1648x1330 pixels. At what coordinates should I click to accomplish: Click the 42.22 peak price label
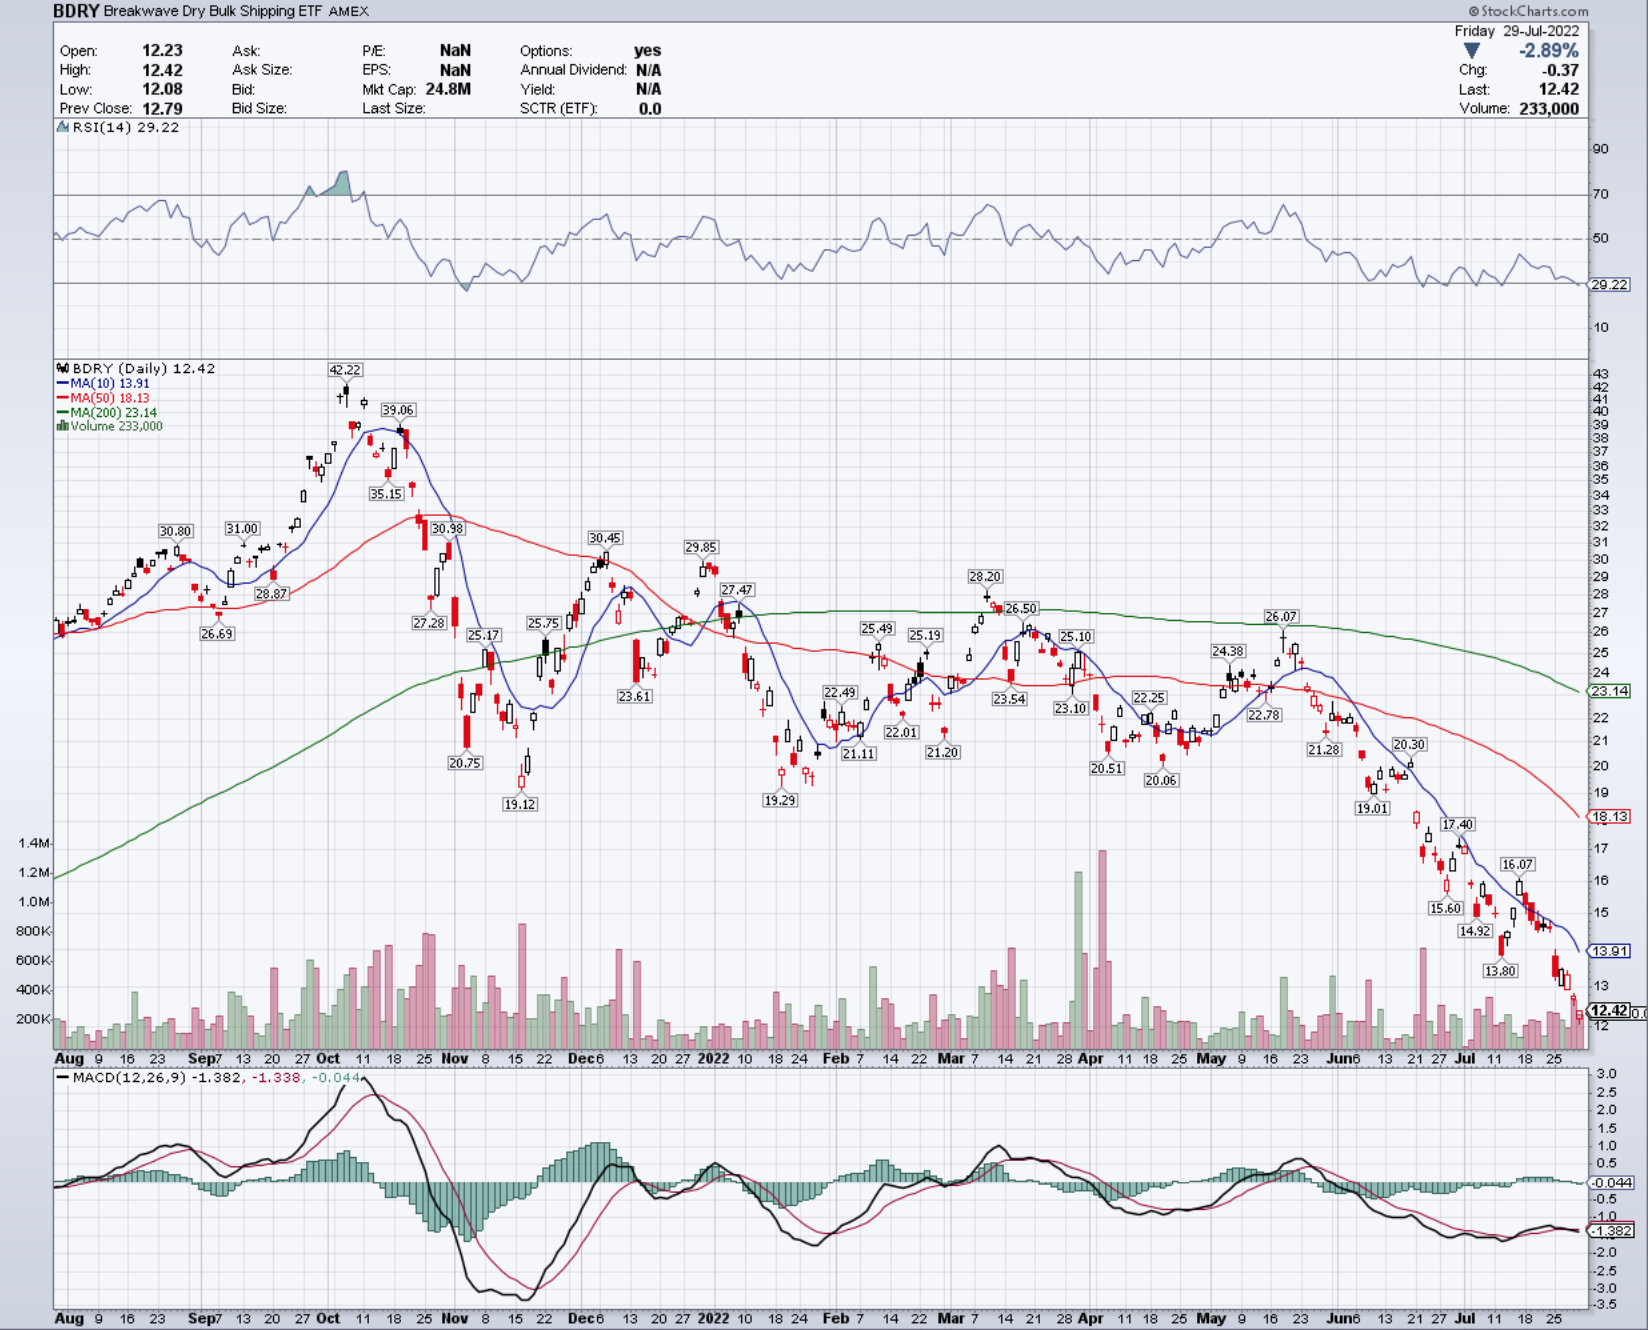coord(345,370)
